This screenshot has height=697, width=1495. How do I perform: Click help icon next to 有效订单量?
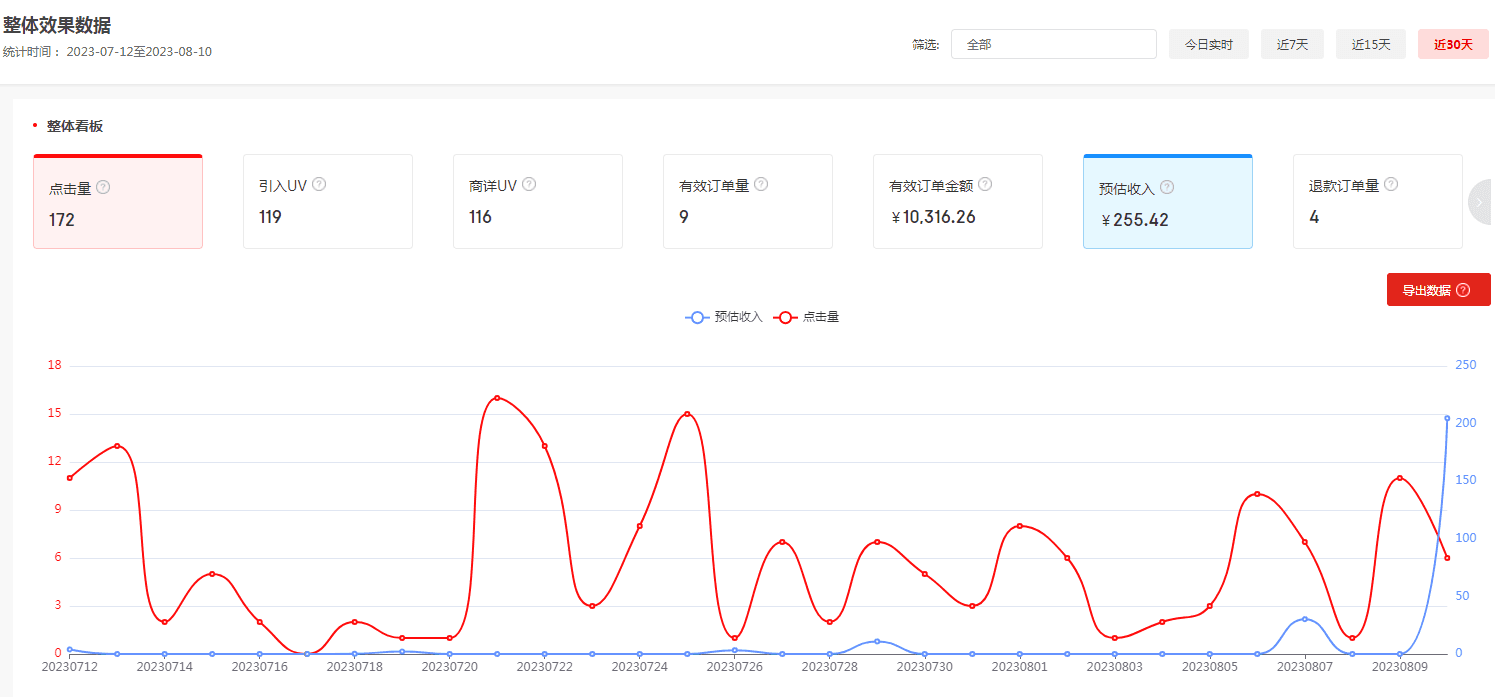[761, 184]
